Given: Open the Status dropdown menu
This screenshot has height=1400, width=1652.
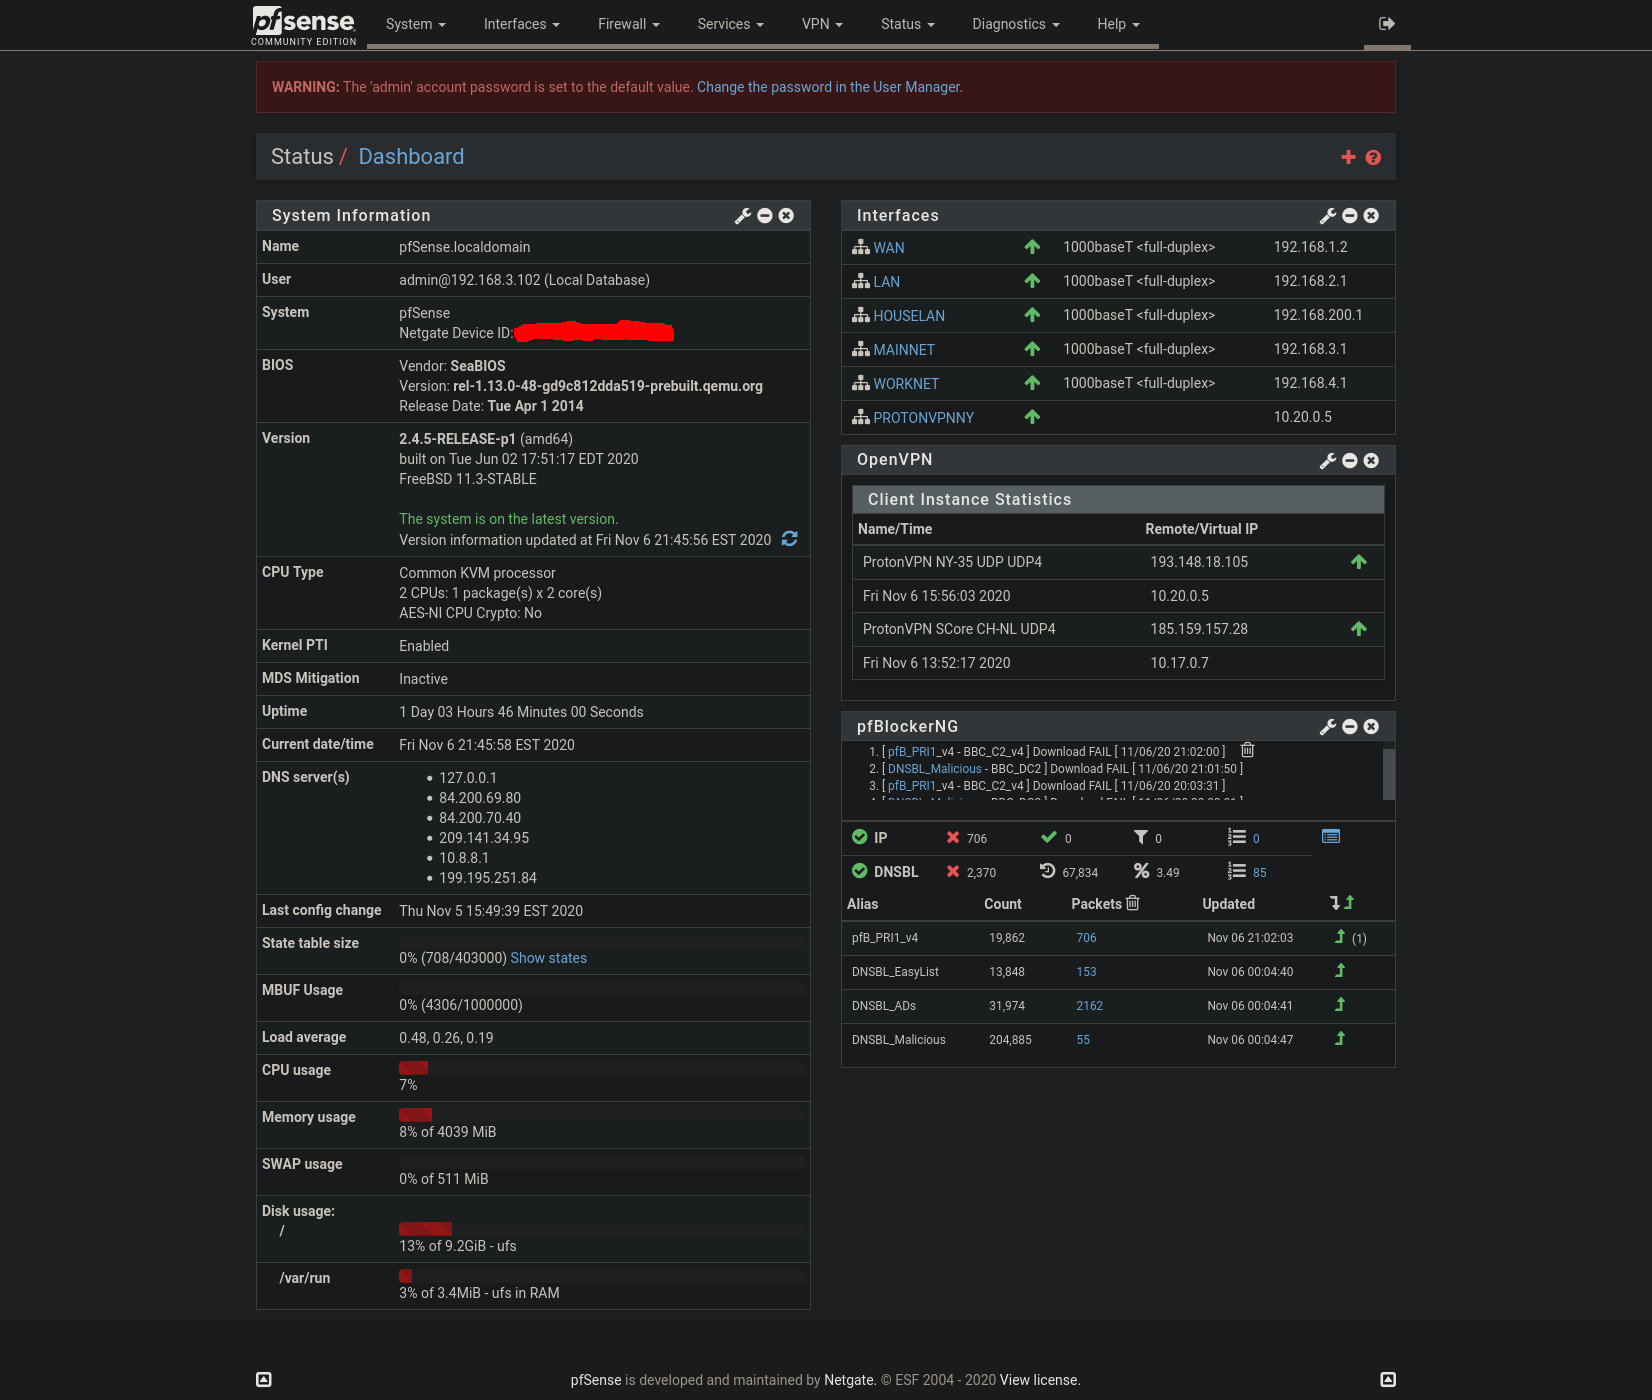Looking at the screenshot, I should [x=908, y=24].
